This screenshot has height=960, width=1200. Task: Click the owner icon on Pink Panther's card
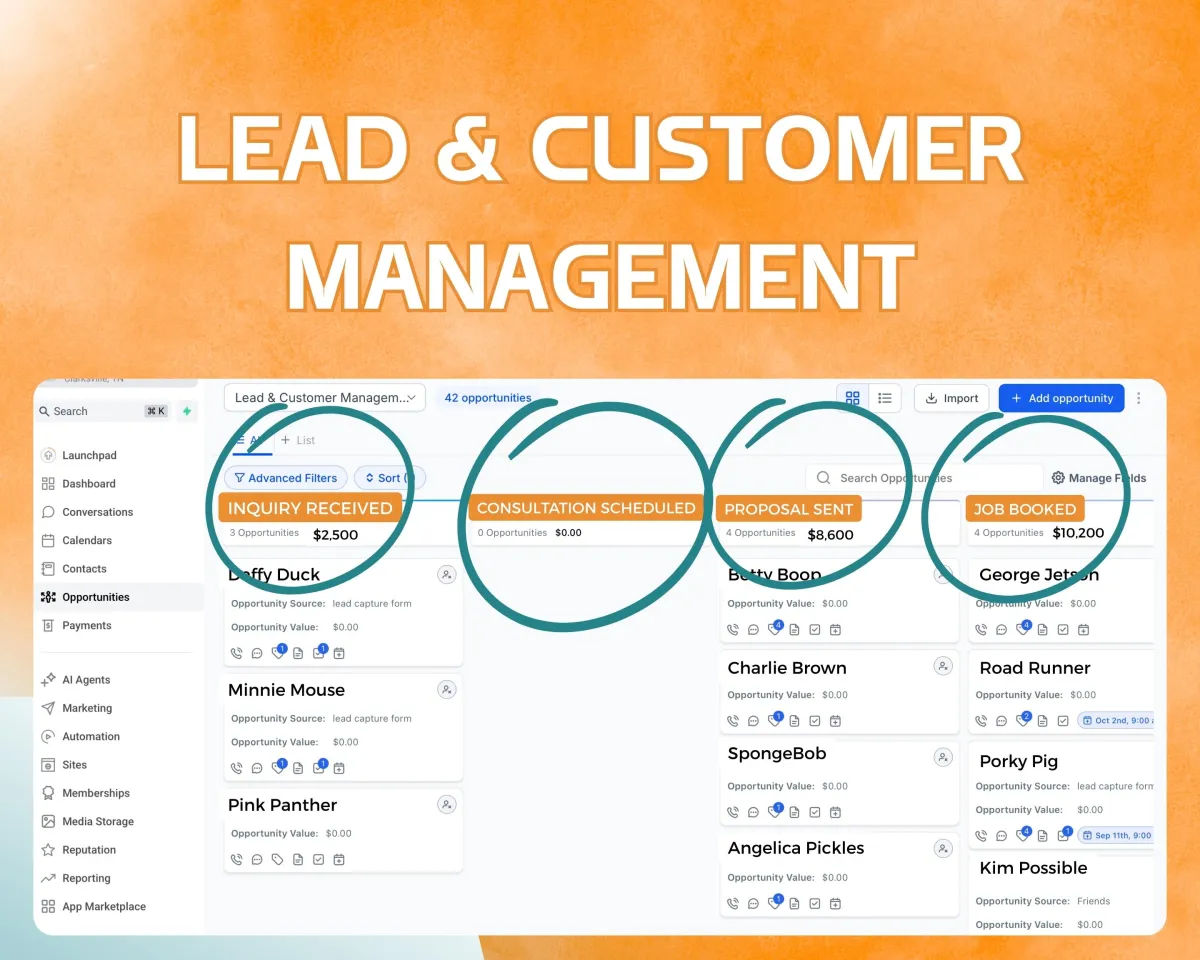(x=447, y=804)
